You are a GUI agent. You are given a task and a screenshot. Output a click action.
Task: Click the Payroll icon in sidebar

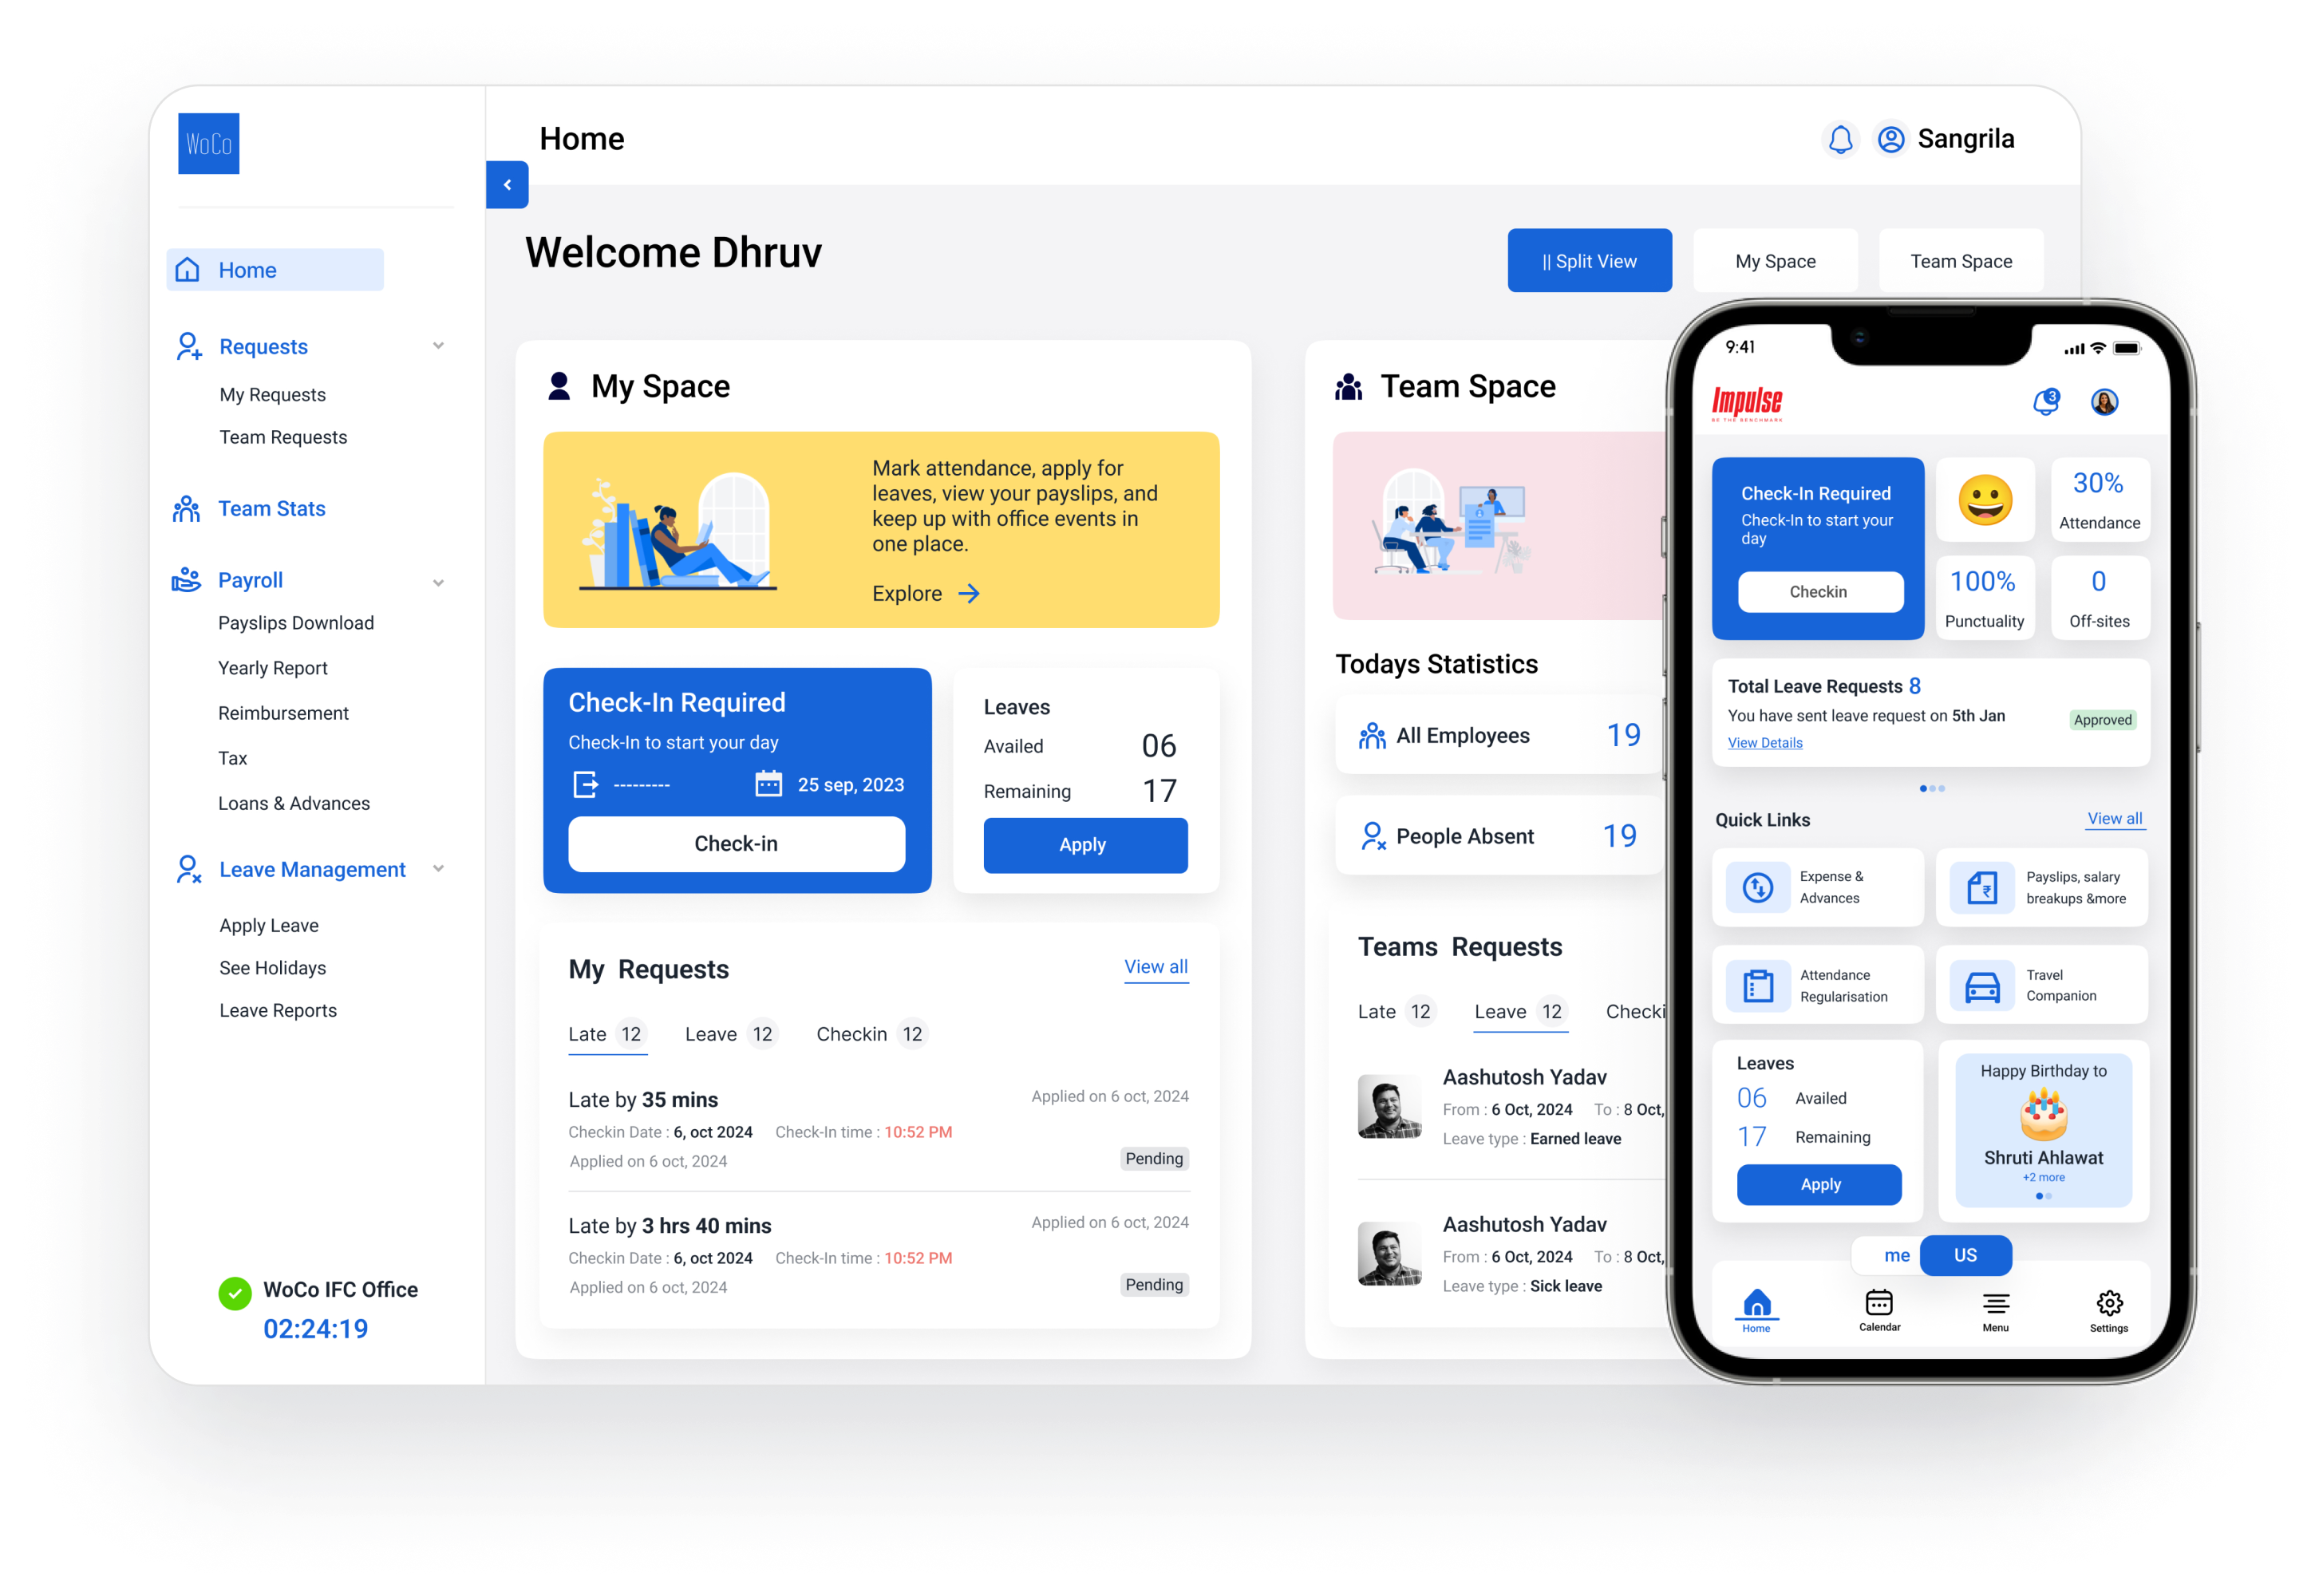pos(183,579)
